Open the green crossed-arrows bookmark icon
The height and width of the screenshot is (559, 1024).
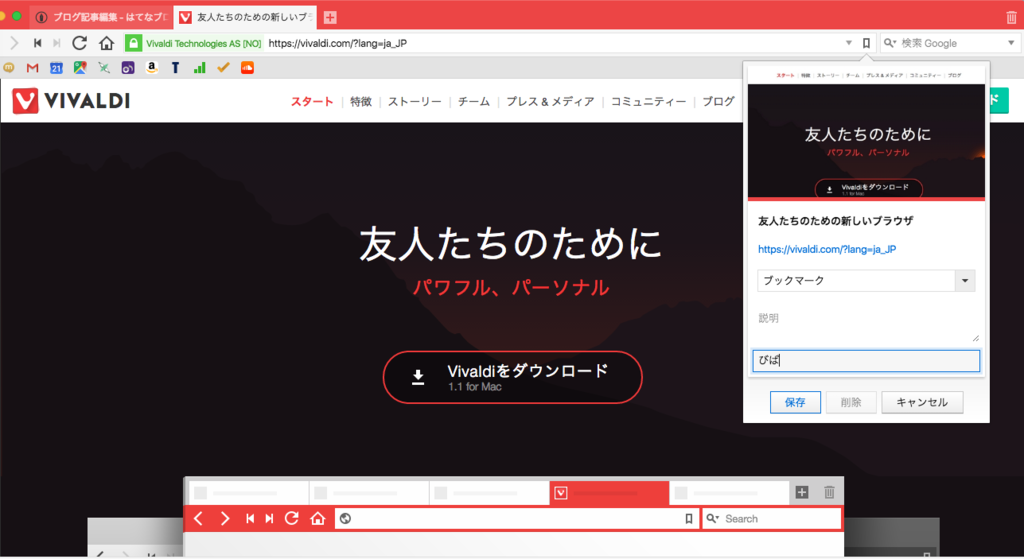click(x=104, y=67)
